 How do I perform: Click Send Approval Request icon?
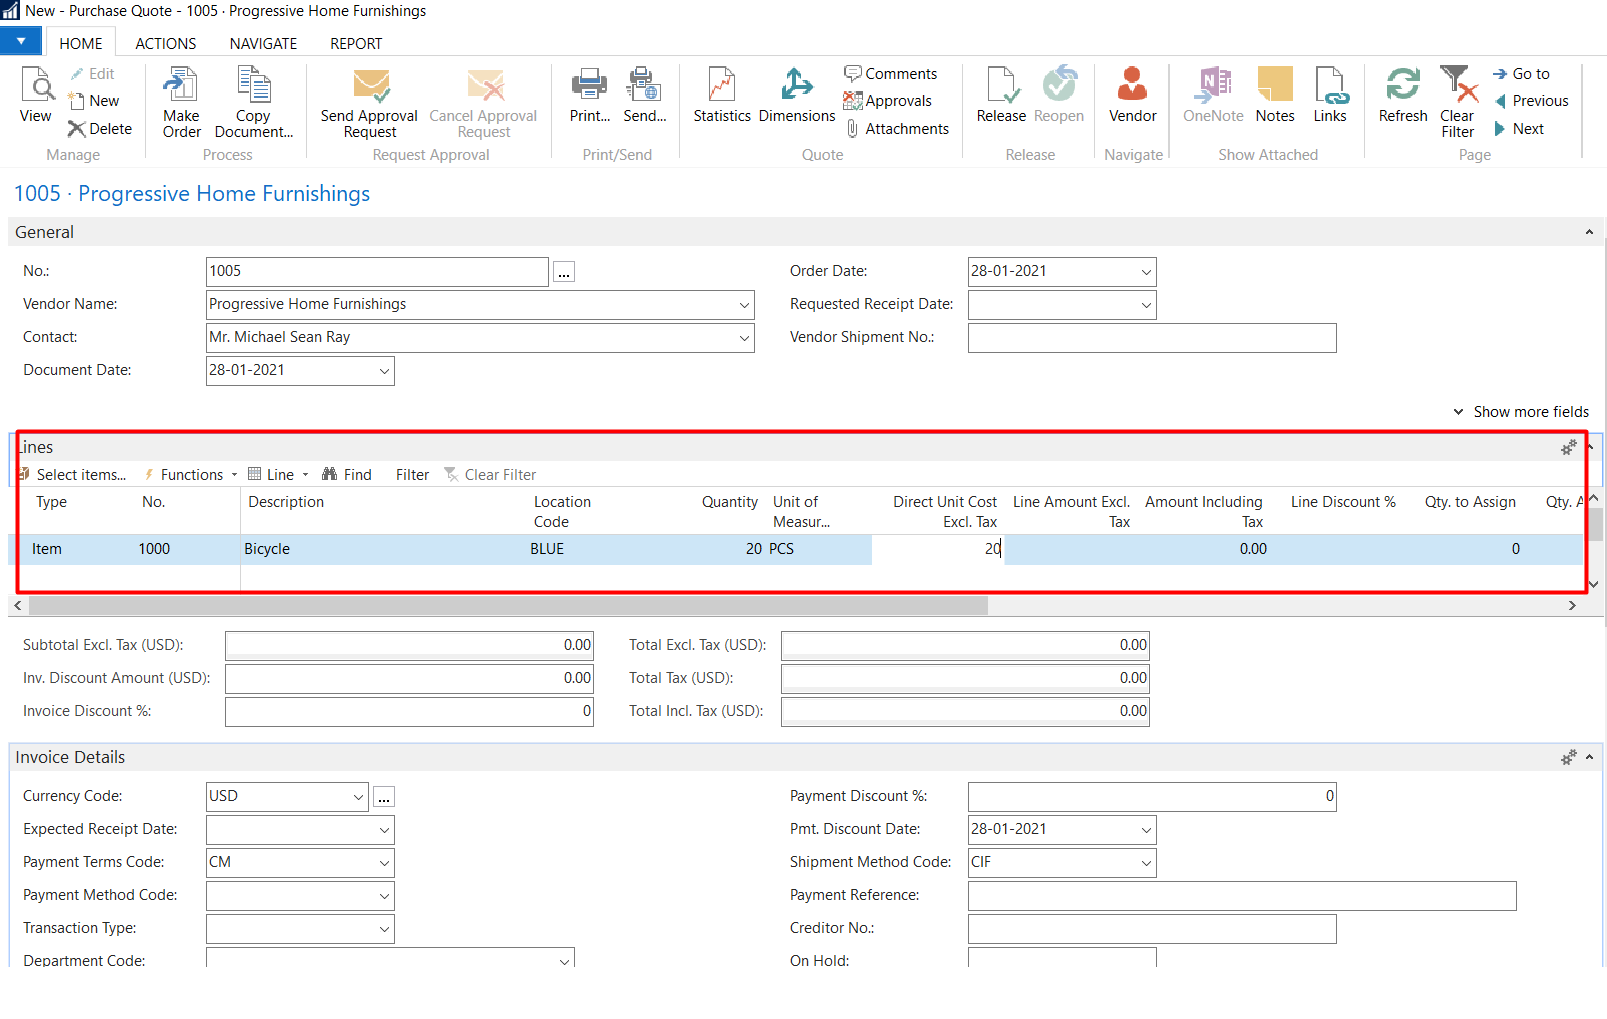point(370,102)
